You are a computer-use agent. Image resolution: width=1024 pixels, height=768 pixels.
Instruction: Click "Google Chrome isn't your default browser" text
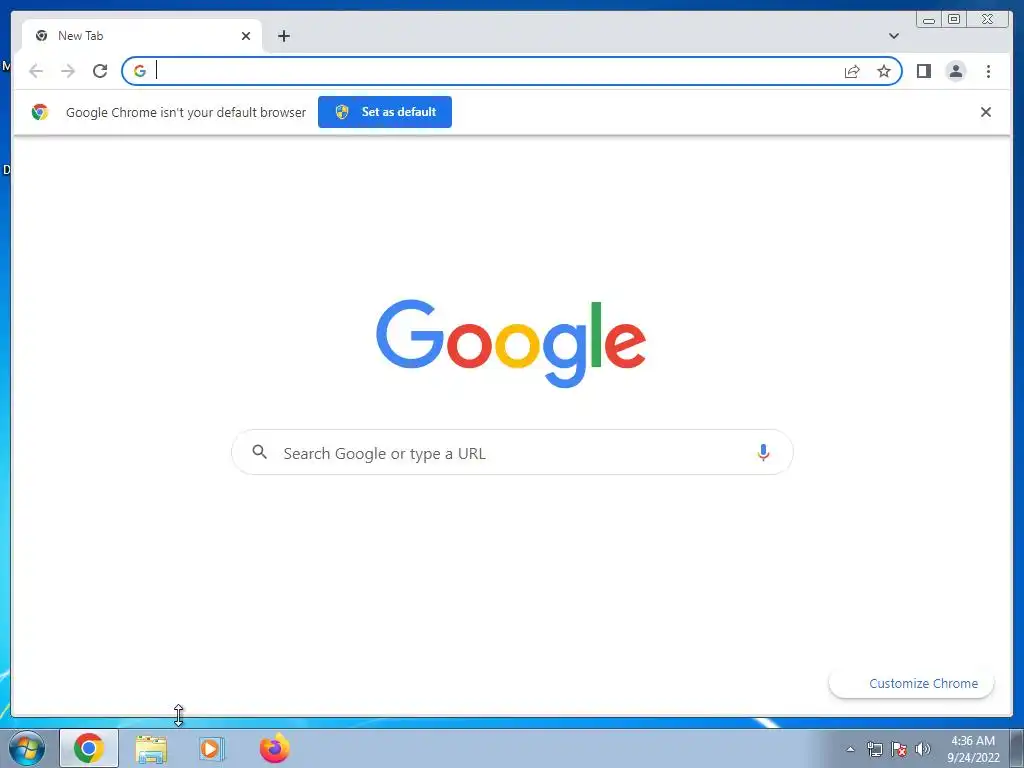[x=185, y=112]
